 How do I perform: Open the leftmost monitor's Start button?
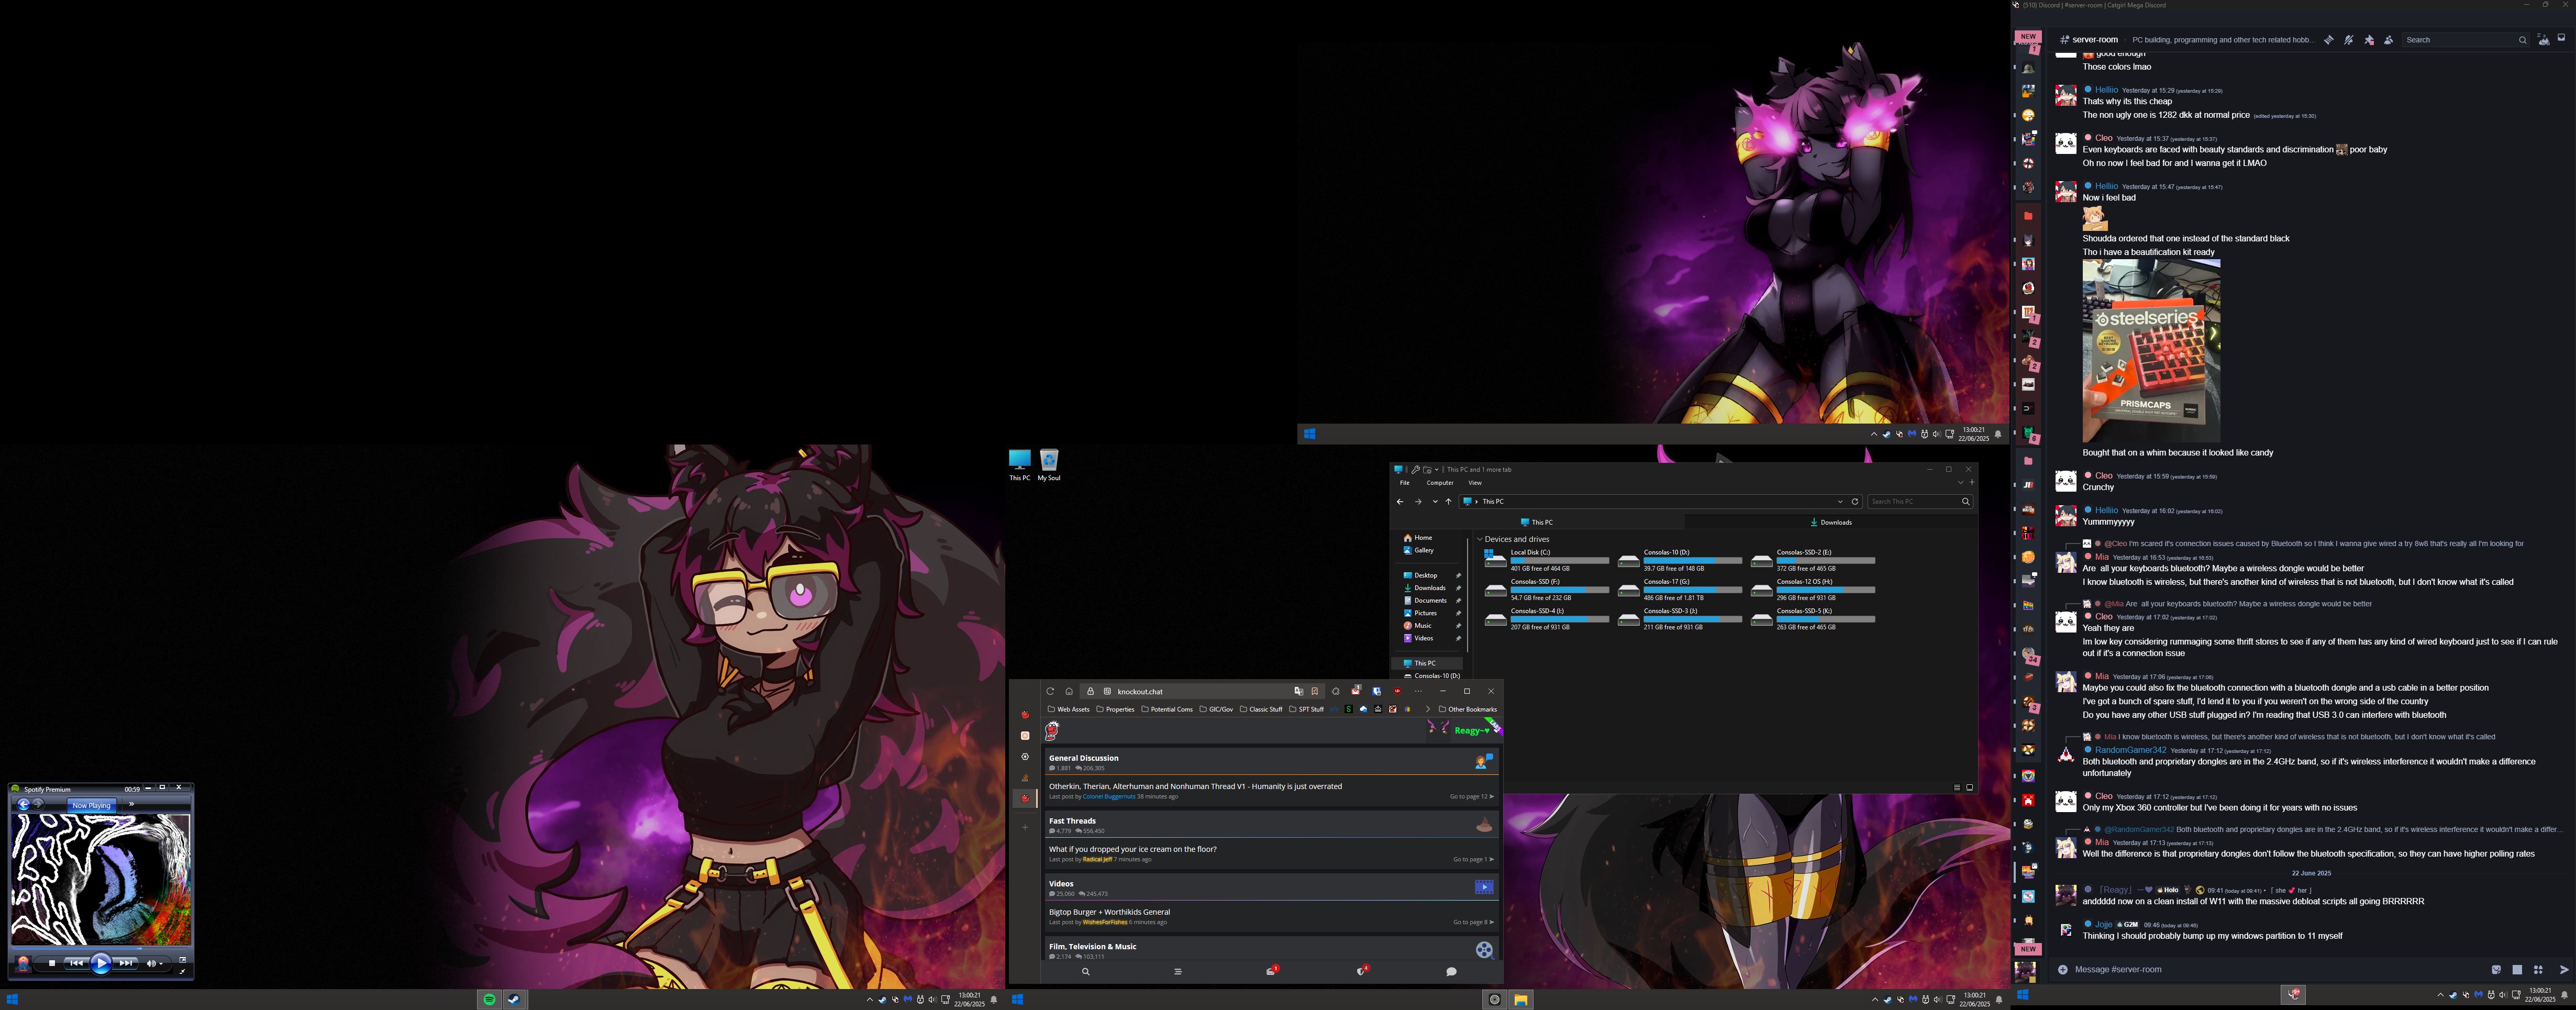pyautogui.click(x=12, y=999)
